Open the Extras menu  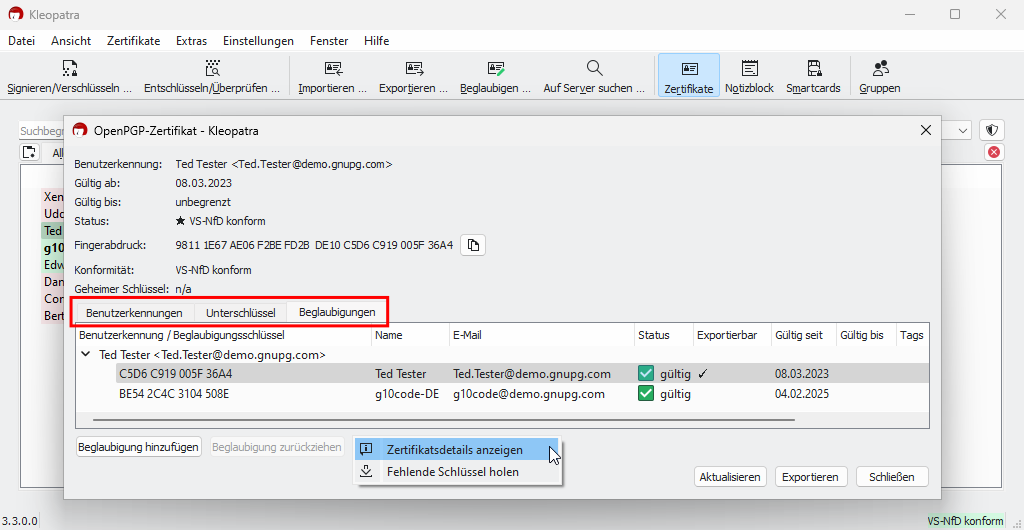191,41
